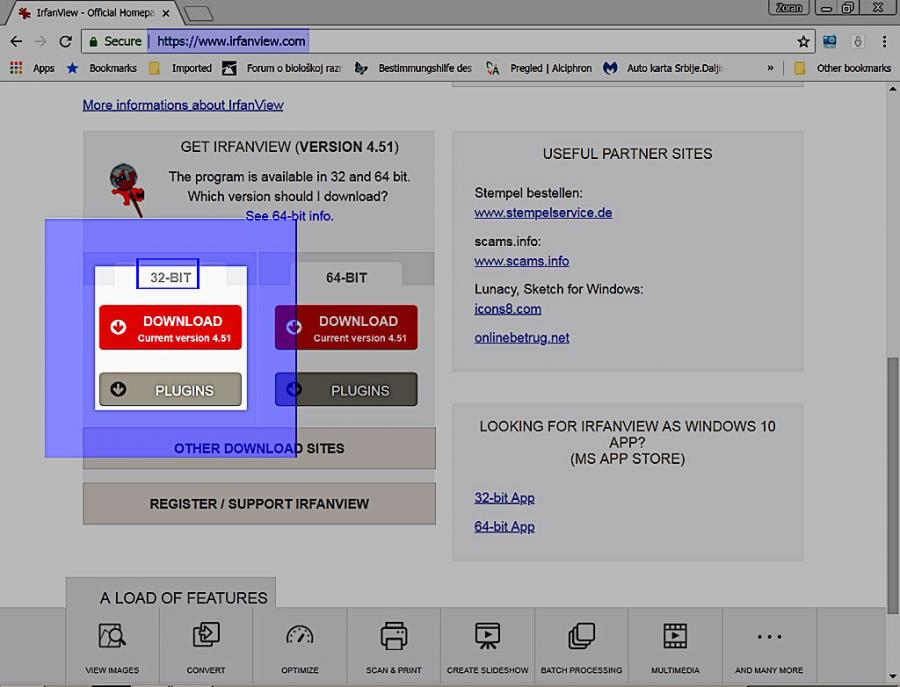
Task: Click the And Many More dots icon
Action: click(x=769, y=636)
